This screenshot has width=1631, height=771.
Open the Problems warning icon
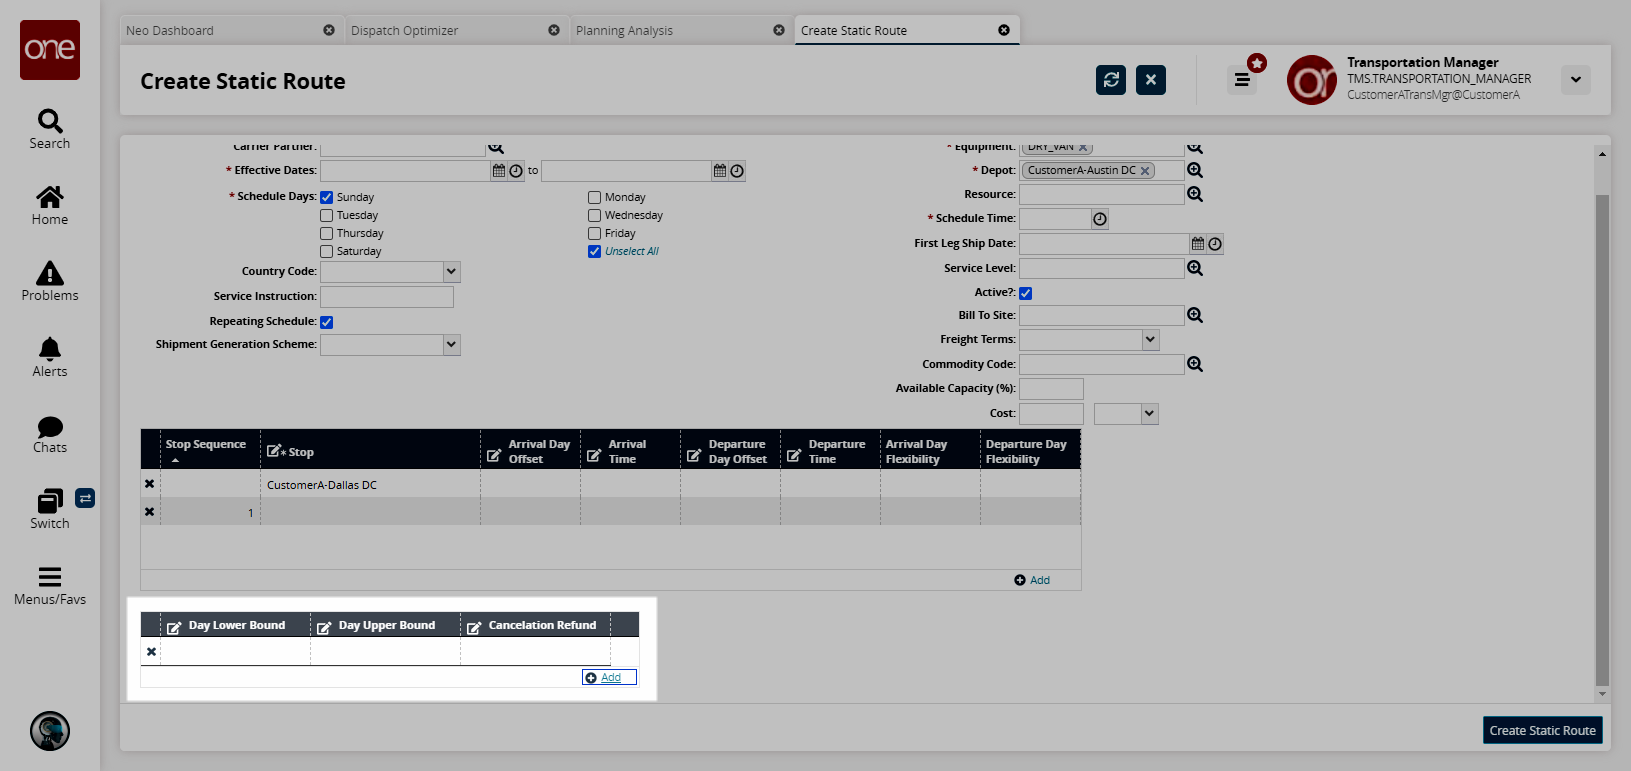click(49, 281)
